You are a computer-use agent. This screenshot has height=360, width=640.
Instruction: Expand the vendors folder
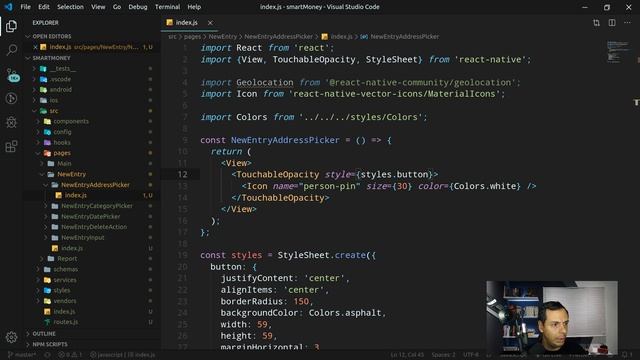(64, 301)
